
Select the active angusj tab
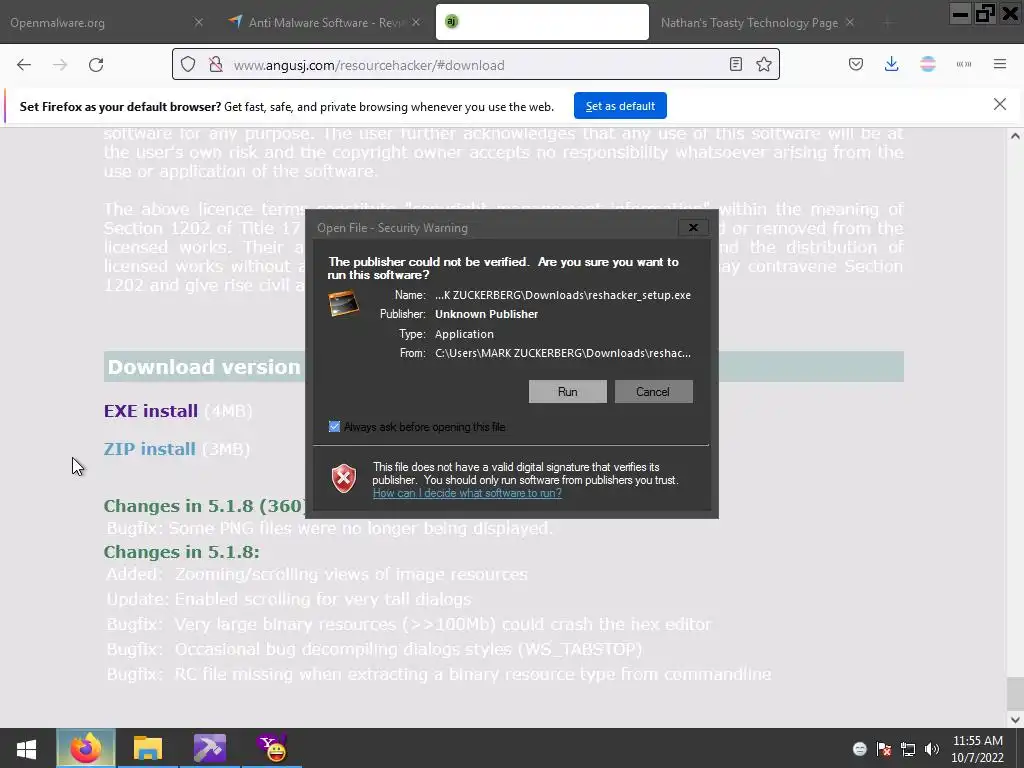(x=542, y=23)
